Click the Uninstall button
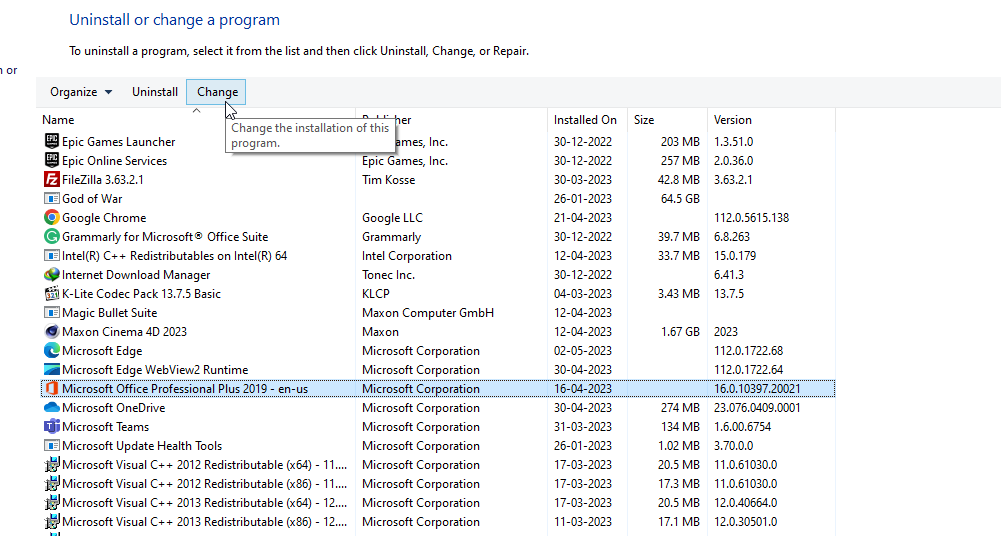This screenshot has width=1001, height=536. coord(154,92)
